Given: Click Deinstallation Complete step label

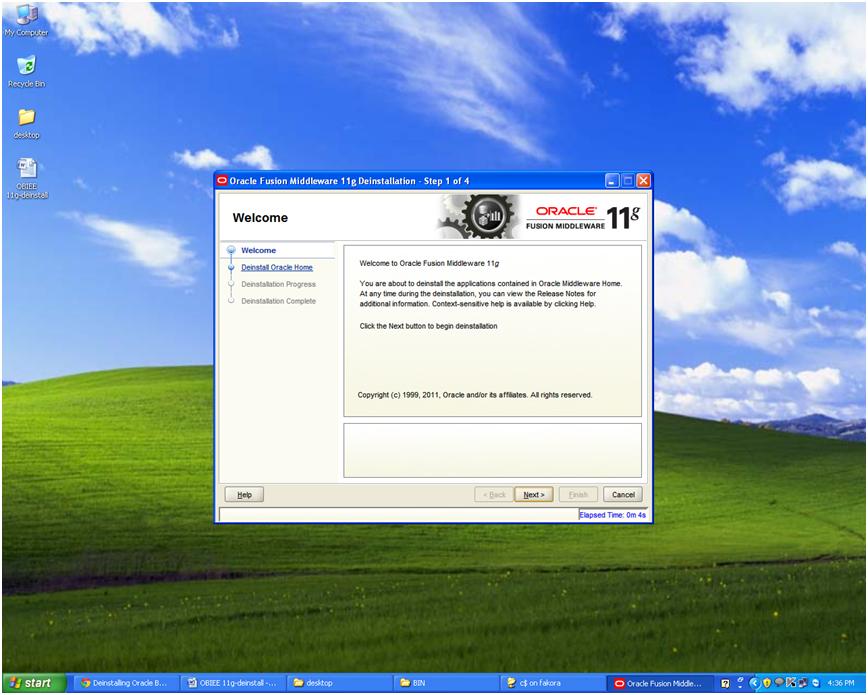Looking at the screenshot, I should (x=278, y=301).
